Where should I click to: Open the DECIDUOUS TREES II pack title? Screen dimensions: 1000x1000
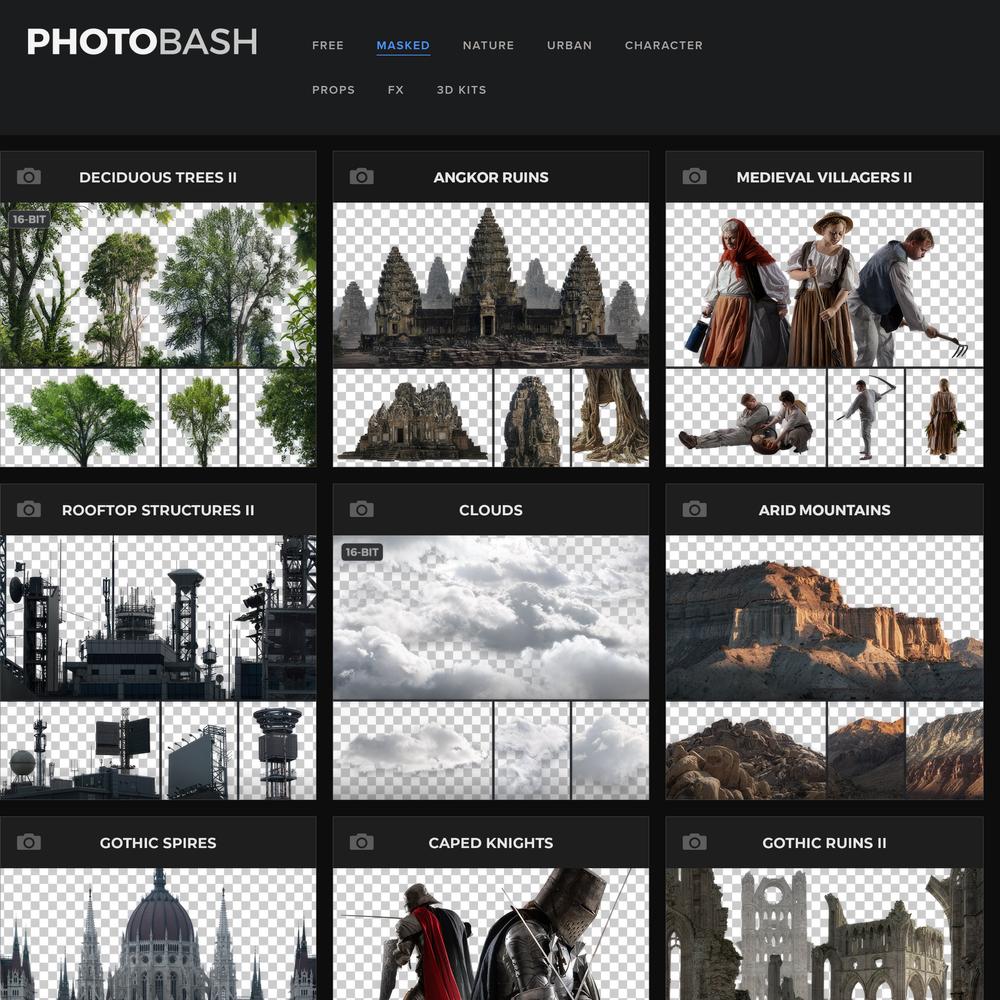coord(158,177)
